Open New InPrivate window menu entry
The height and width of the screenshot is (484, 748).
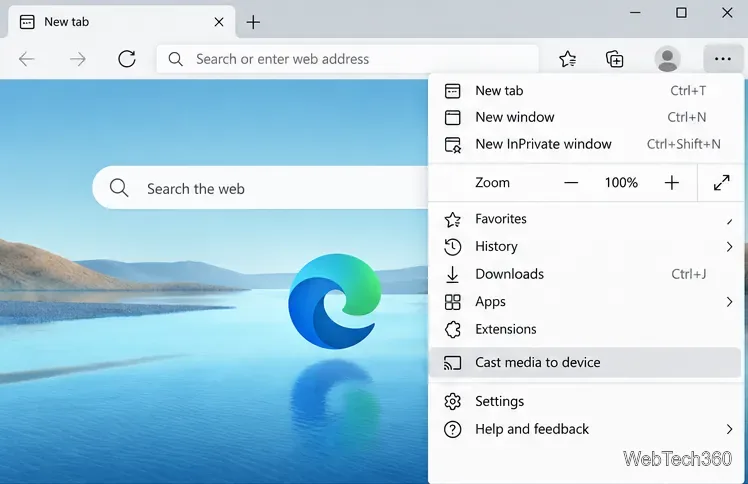tap(586, 144)
